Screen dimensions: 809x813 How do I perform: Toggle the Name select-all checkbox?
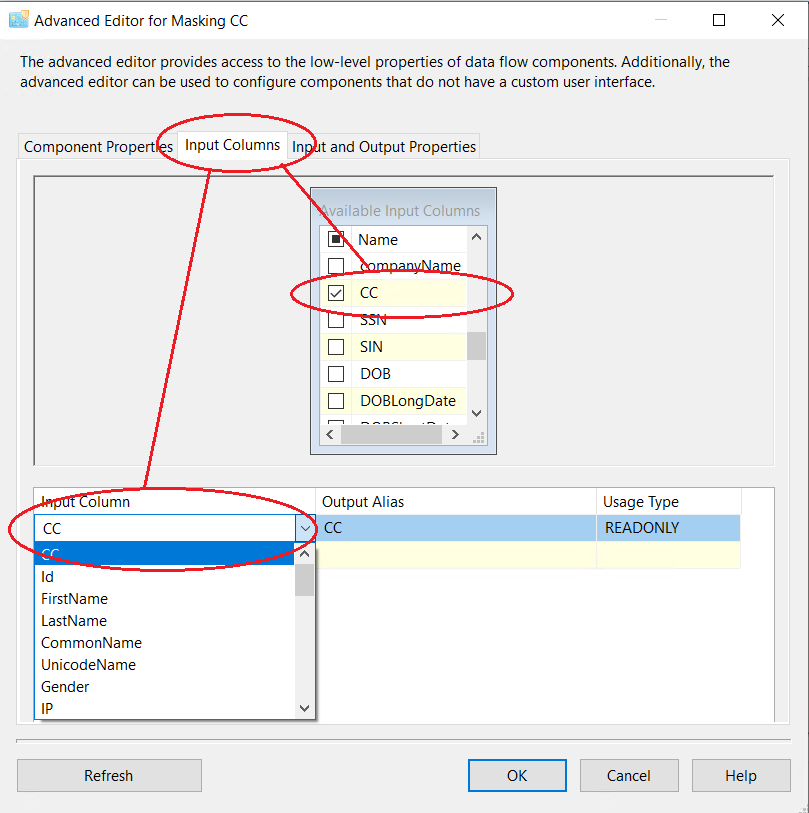pos(337,240)
